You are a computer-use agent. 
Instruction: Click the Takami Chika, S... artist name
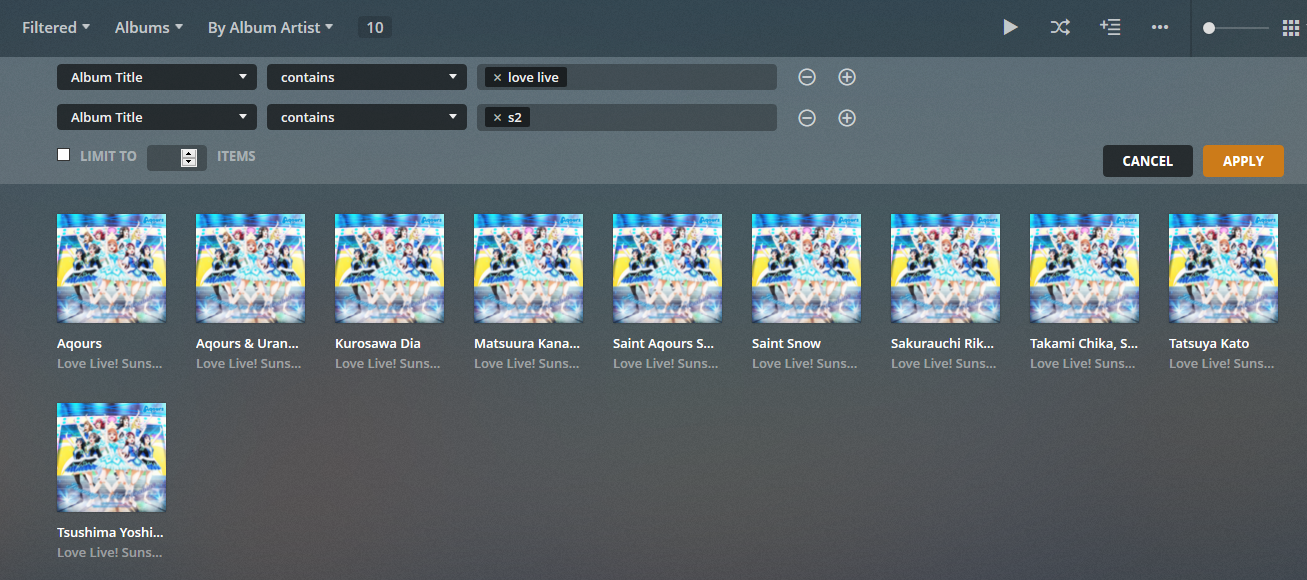pyautogui.click(x=1084, y=343)
